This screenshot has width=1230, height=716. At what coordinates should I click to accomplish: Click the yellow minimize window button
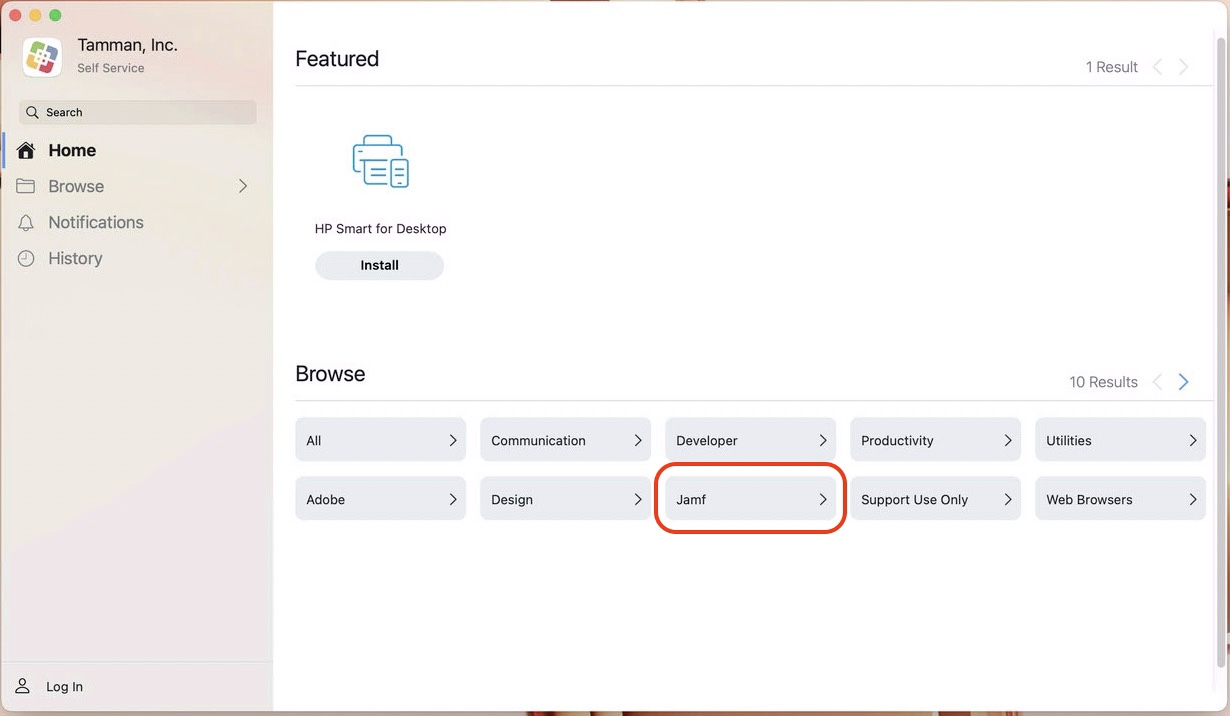(35, 15)
